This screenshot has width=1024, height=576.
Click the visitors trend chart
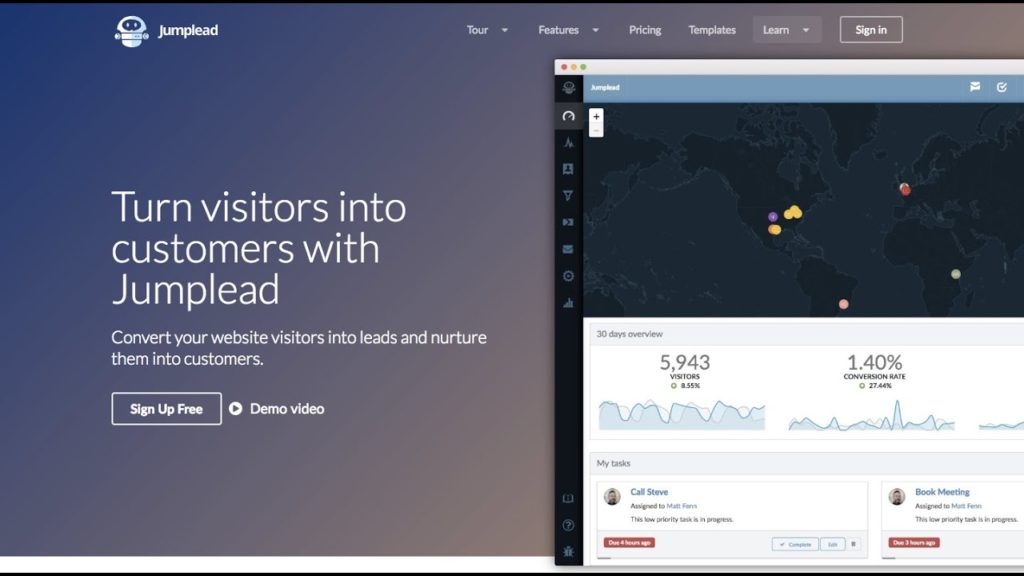pos(682,414)
